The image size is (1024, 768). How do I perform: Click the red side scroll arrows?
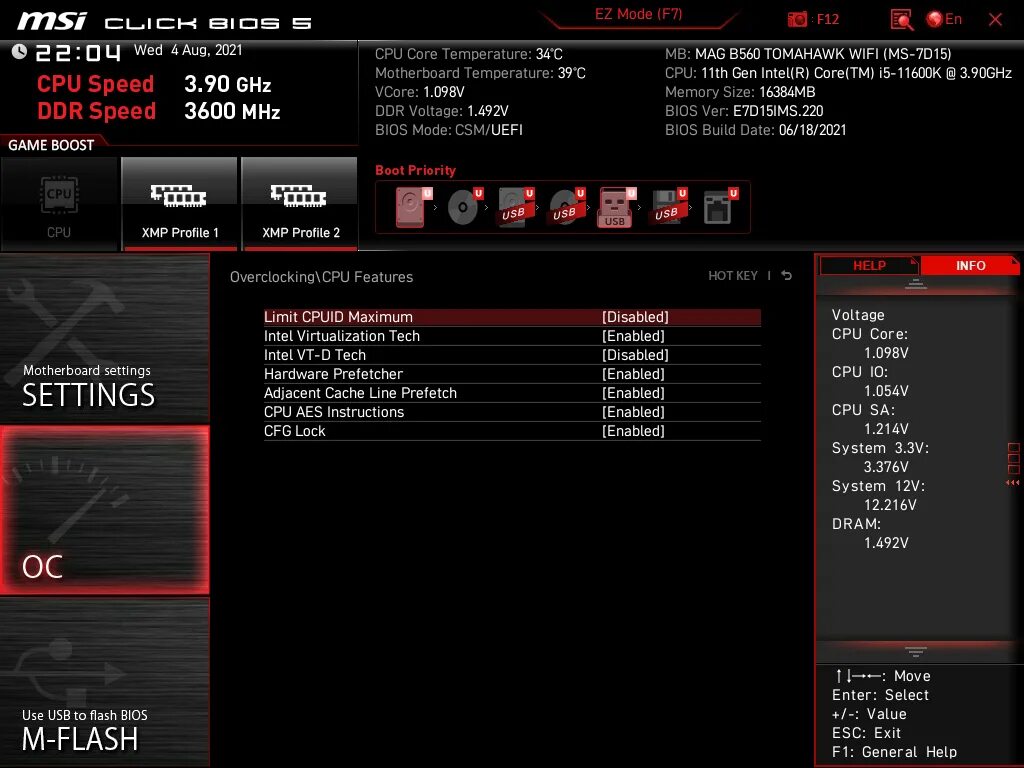point(1012,483)
